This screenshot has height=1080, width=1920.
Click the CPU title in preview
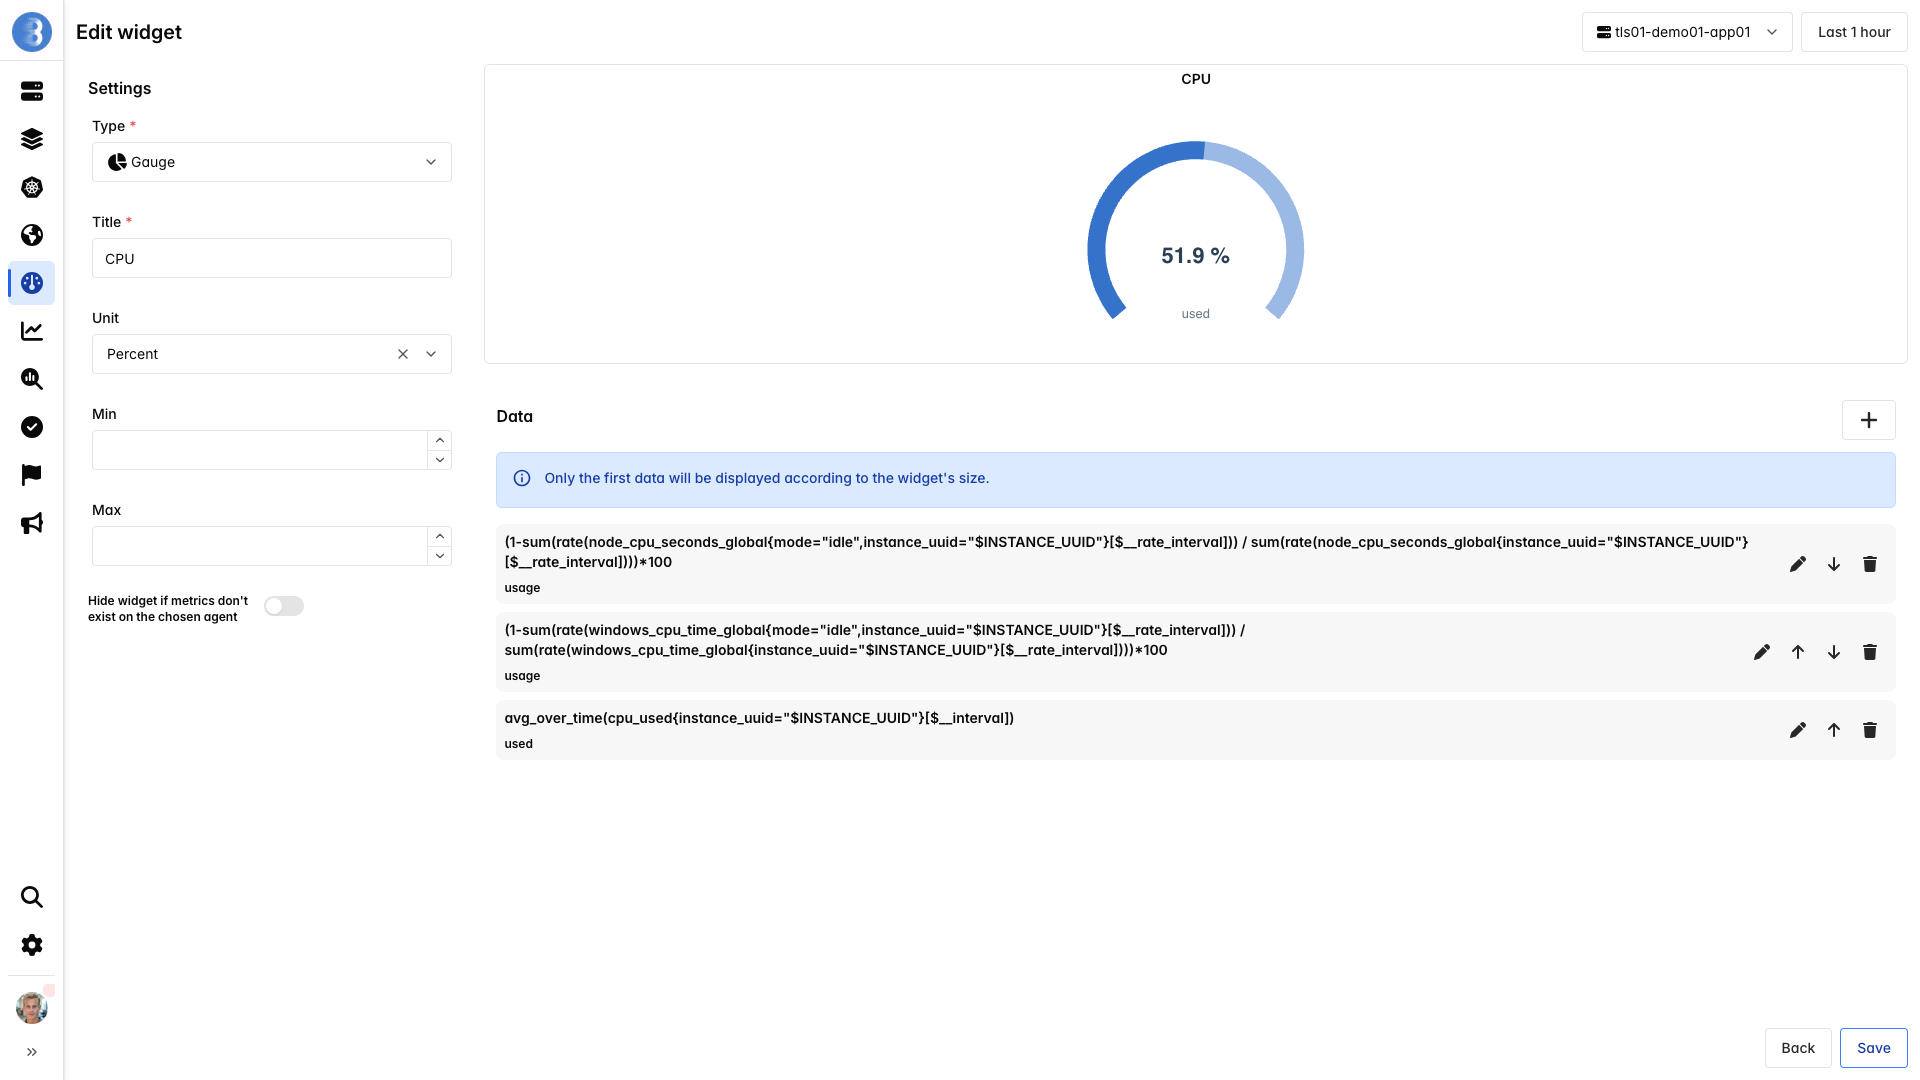click(x=1196, y=79)
